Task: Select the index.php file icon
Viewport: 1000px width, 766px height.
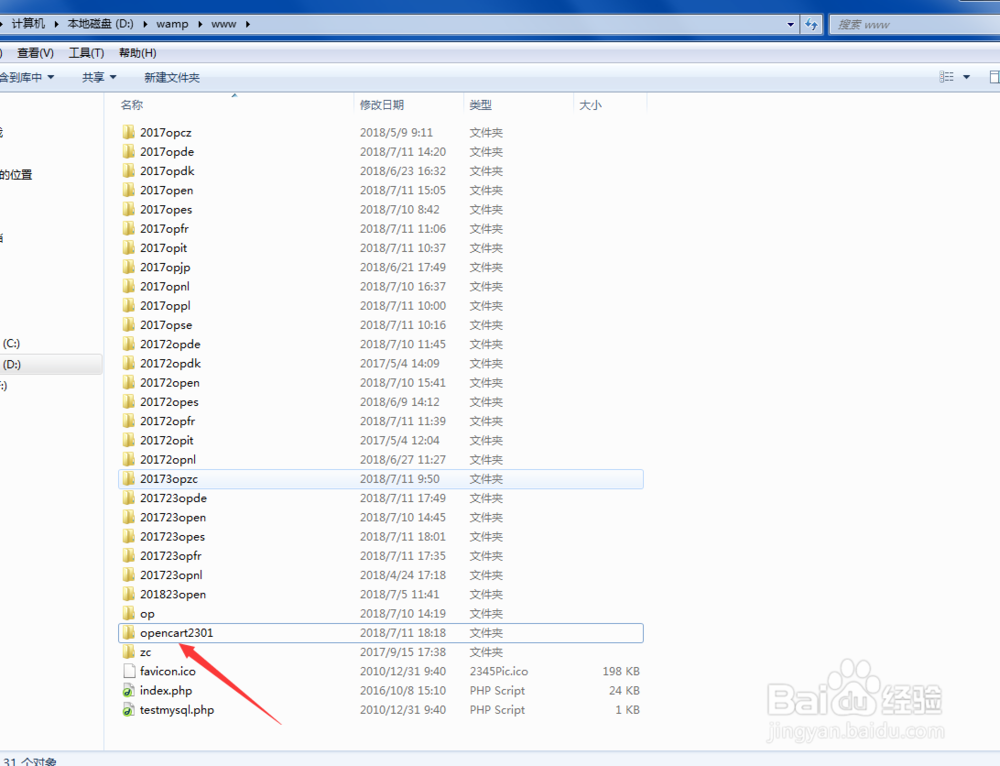Action: (x=129, y=690)
